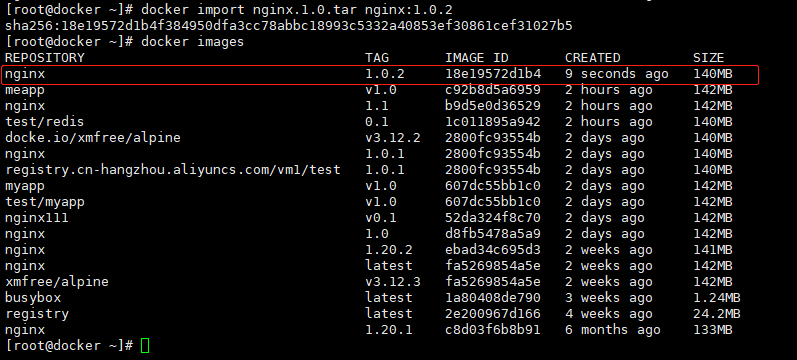Select image ID 18e19572d1b4
Viewport: 797px width, 360px height.
(493, 74)
